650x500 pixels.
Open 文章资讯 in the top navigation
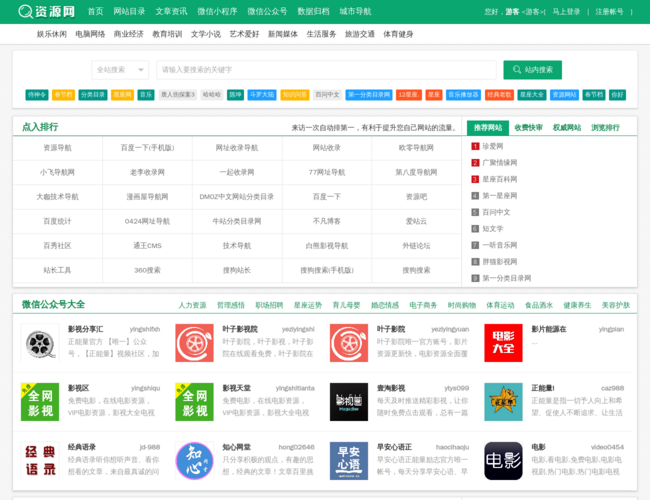[171, 12]
